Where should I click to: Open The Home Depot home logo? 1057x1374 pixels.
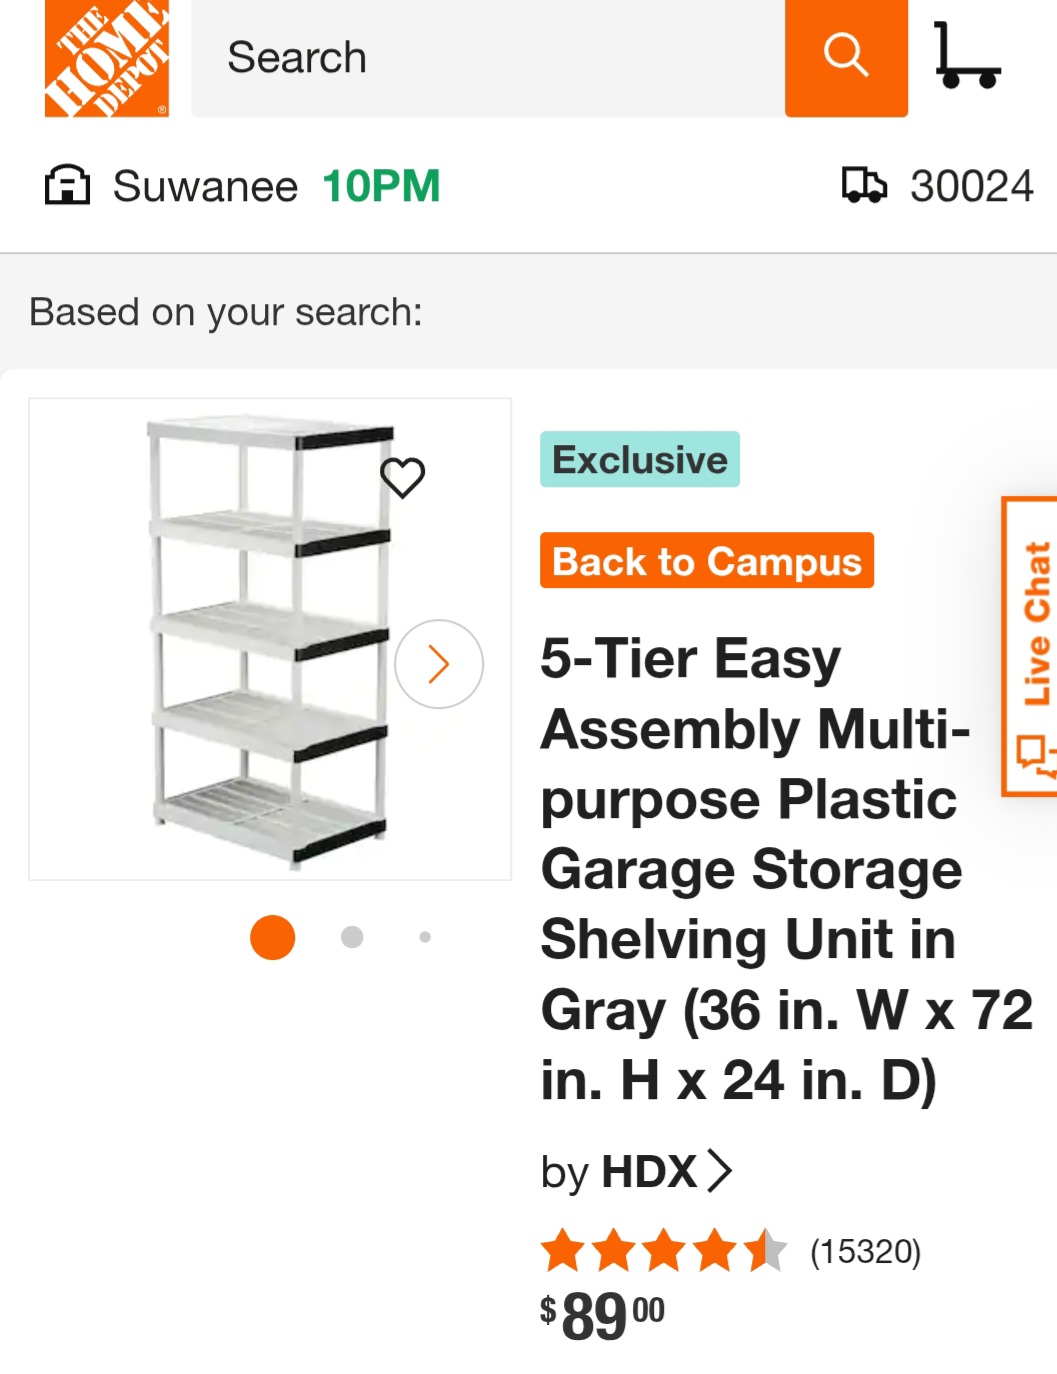(x=106, y=58)
